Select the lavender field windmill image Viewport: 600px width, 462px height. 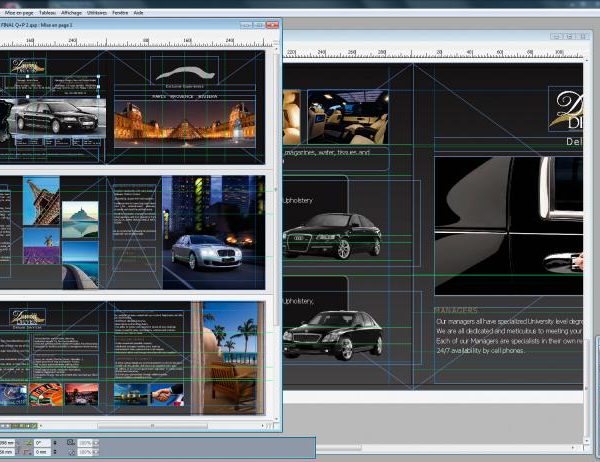point(41,246)
